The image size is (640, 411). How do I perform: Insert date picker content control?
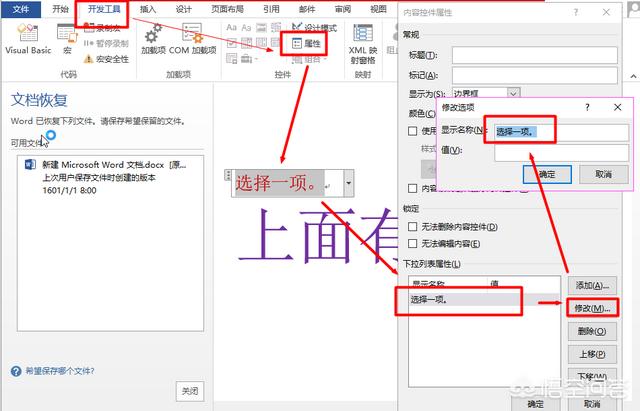pyautogui.click(x=276, y=43)
